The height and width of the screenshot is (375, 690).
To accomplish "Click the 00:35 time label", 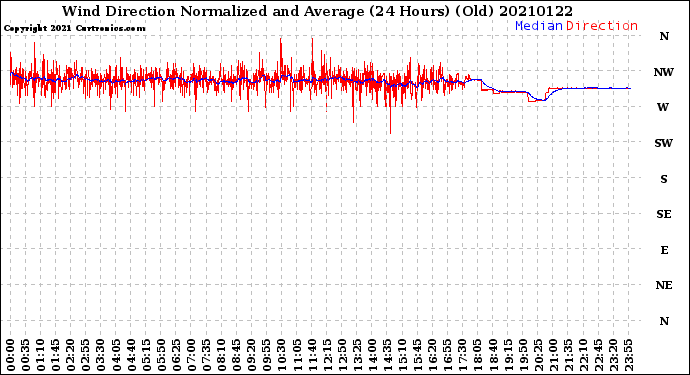I will coord(26,355).
